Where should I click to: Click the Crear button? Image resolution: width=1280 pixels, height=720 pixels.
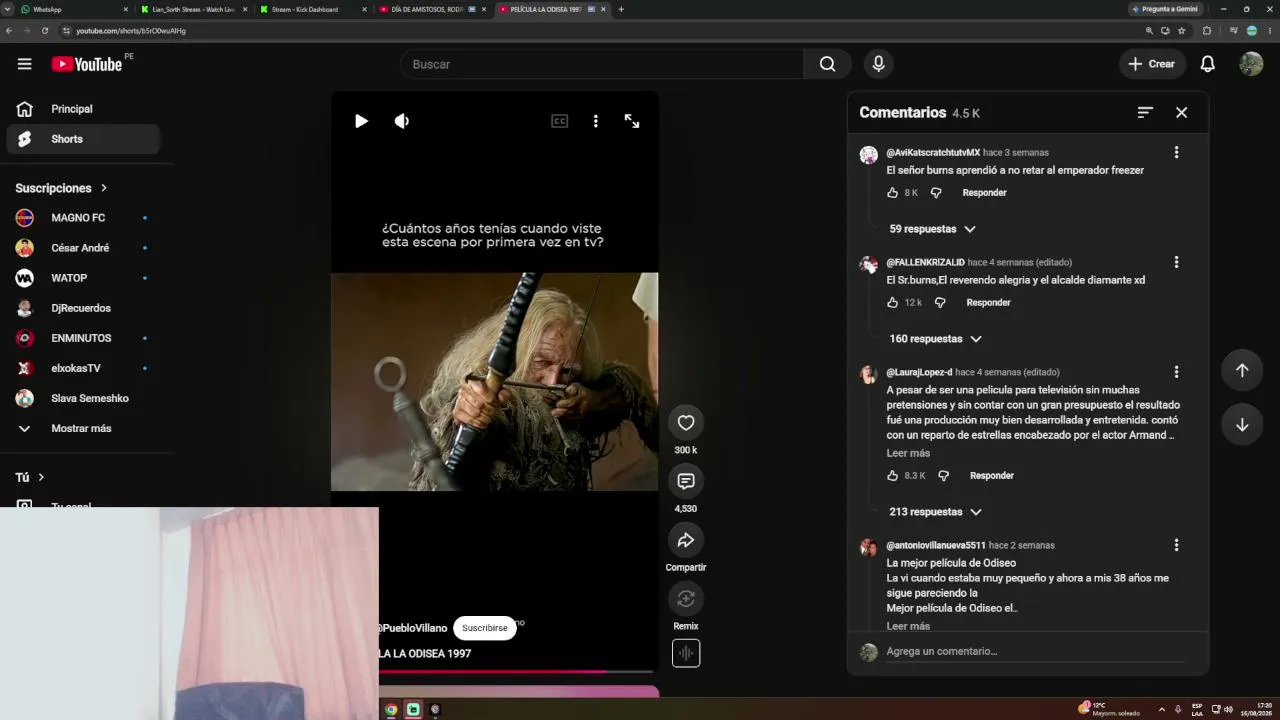tap(1152, 64)
